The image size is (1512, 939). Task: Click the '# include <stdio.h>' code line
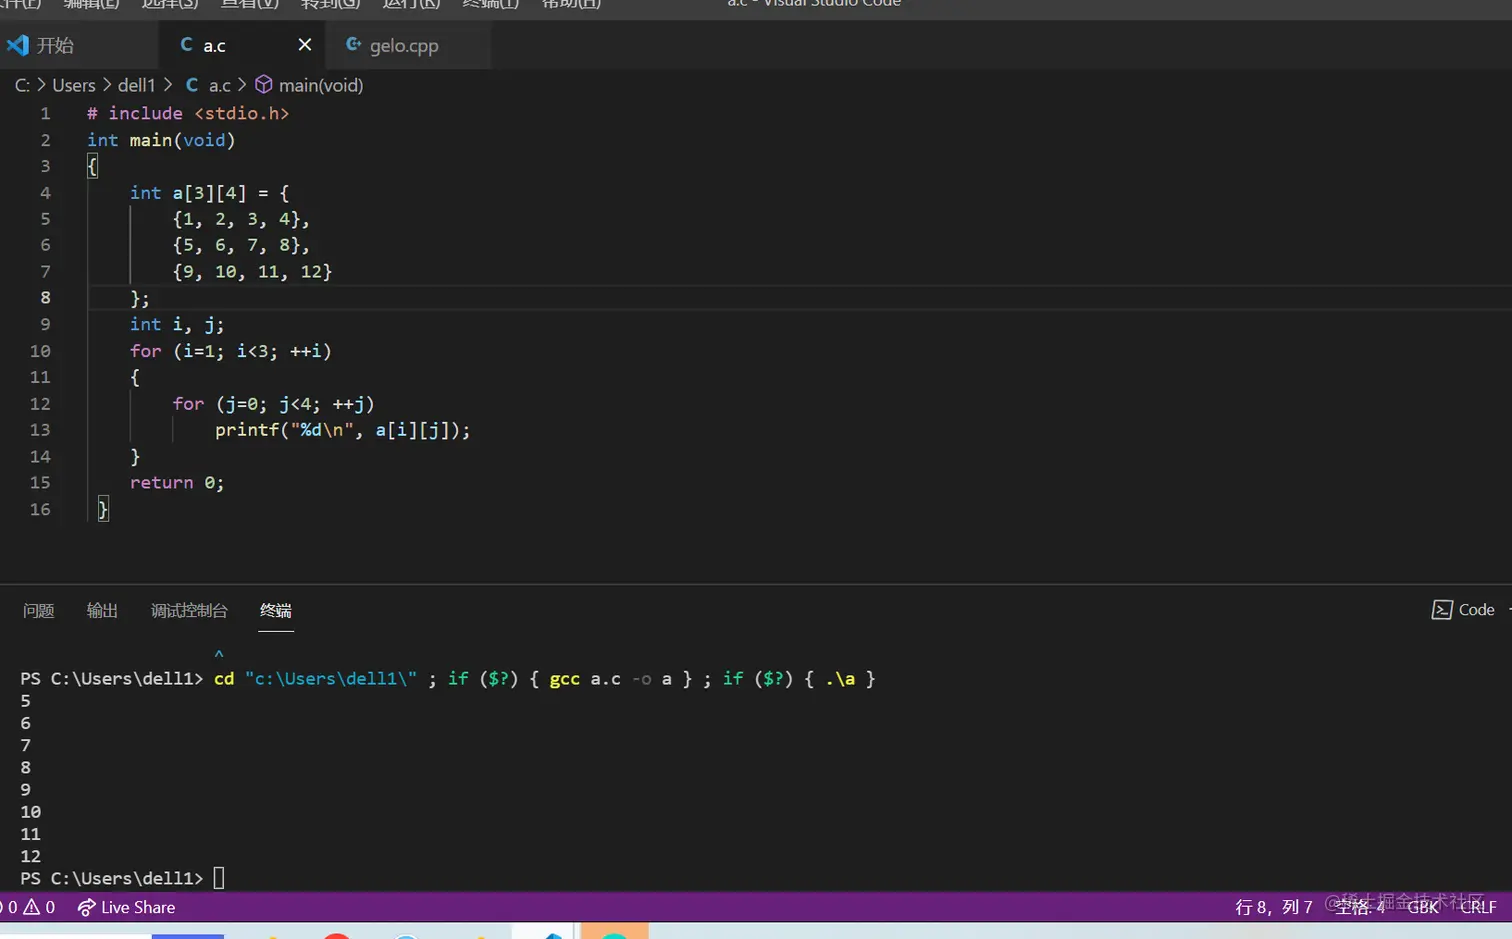coord(188,113)
